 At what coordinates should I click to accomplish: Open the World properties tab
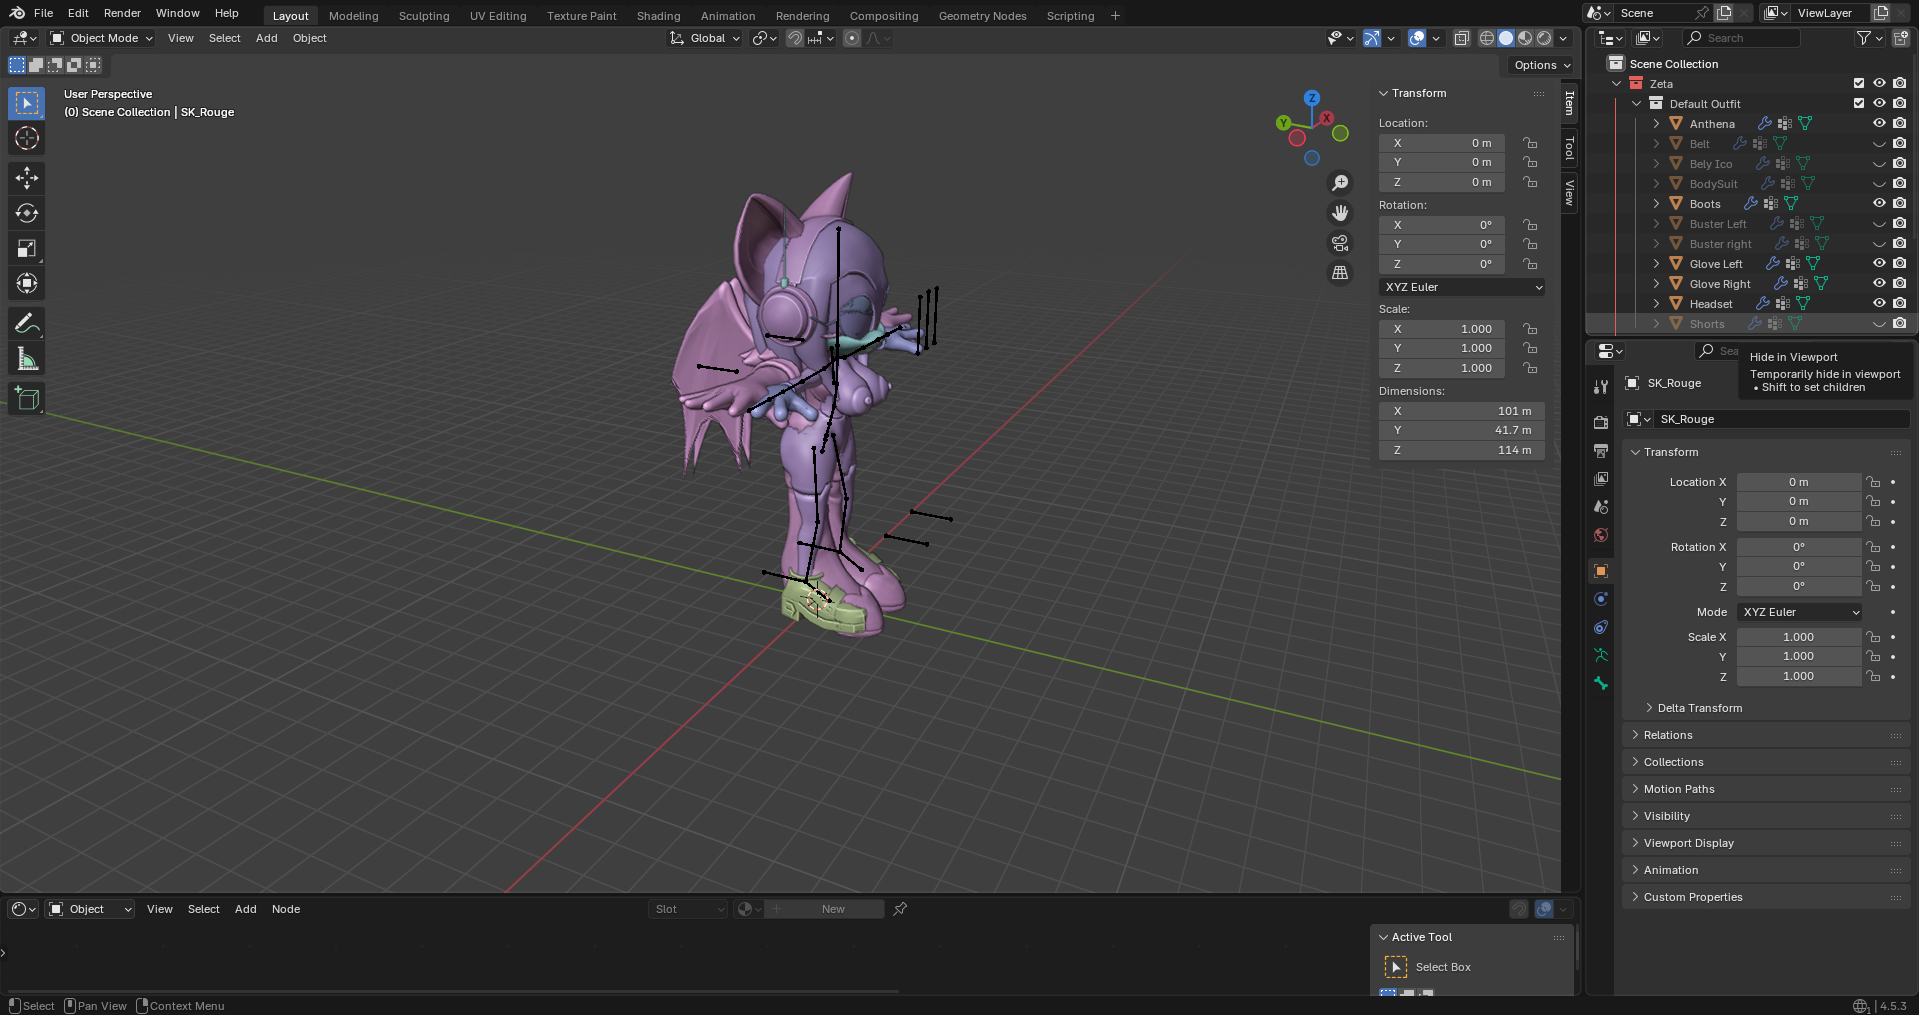click(x=1601, y=535)
